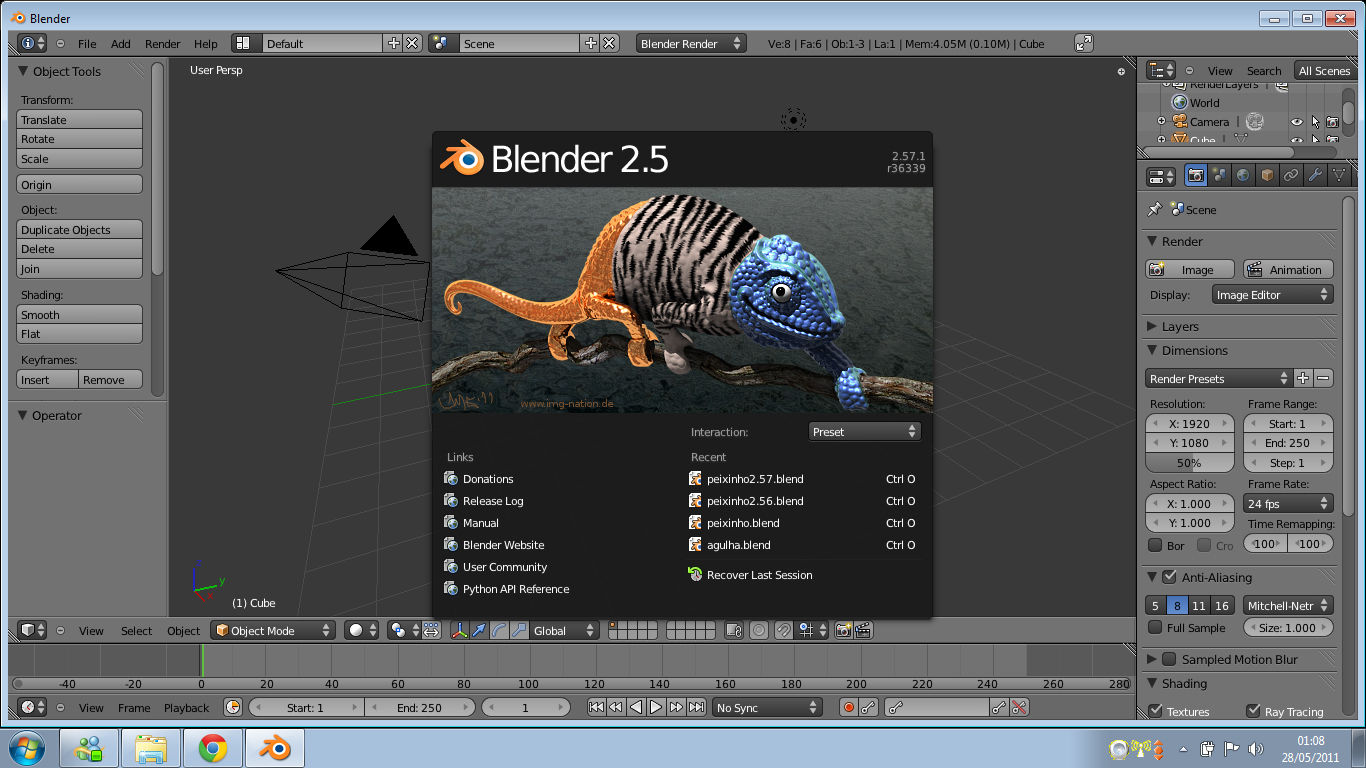1366x768 pixels.
Task: Open the Object Constraints chain-link icon
Action: pos(1292,176)
